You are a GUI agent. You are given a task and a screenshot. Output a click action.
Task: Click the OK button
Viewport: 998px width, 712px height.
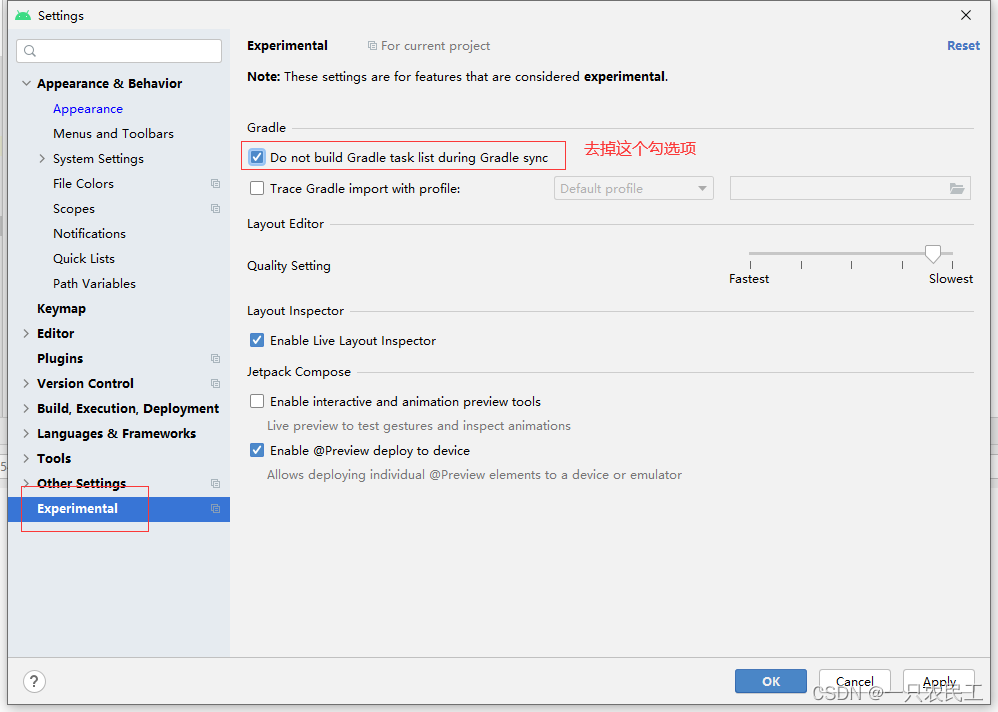[770, 681]
